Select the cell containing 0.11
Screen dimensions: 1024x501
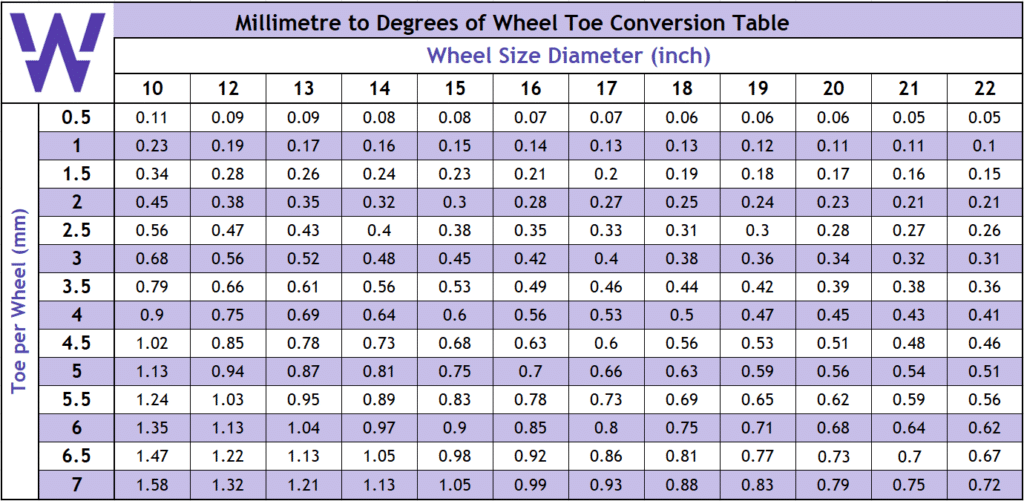[152, 117]
